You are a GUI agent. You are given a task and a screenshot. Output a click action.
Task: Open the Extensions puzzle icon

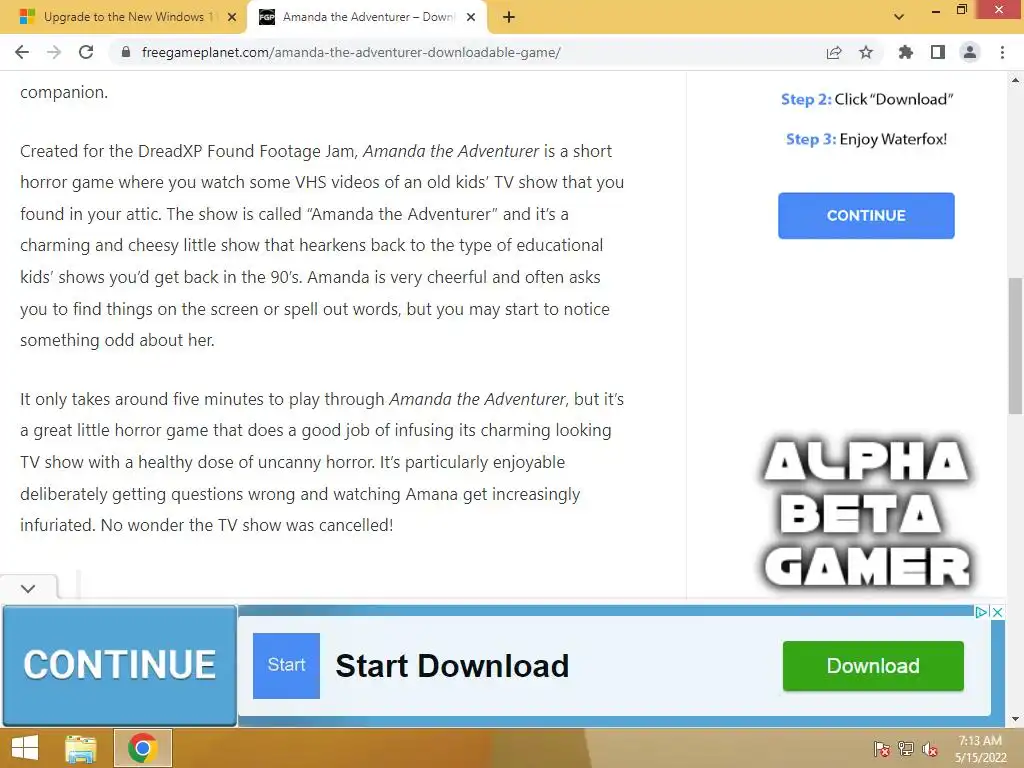(905, 52)
